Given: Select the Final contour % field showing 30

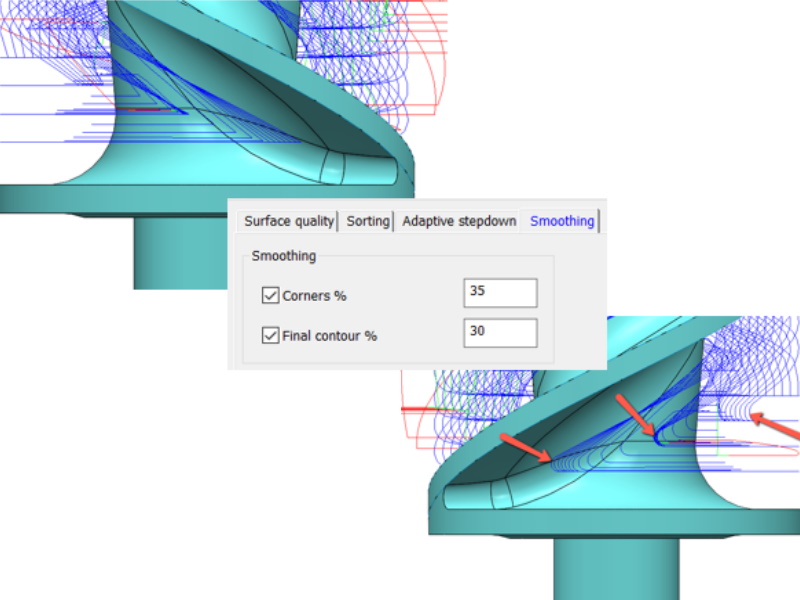Looking at the screenshot, I should [500, 332].
